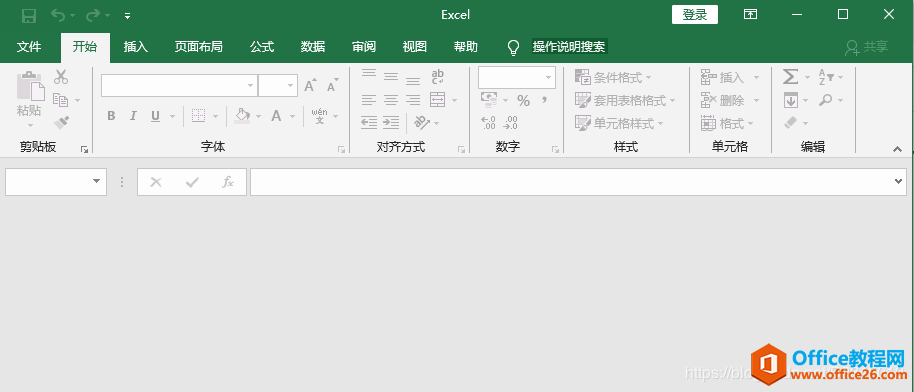Screen dimensions: 914x392
Task: Click the Comma Style icon
Action: point(544,100)
